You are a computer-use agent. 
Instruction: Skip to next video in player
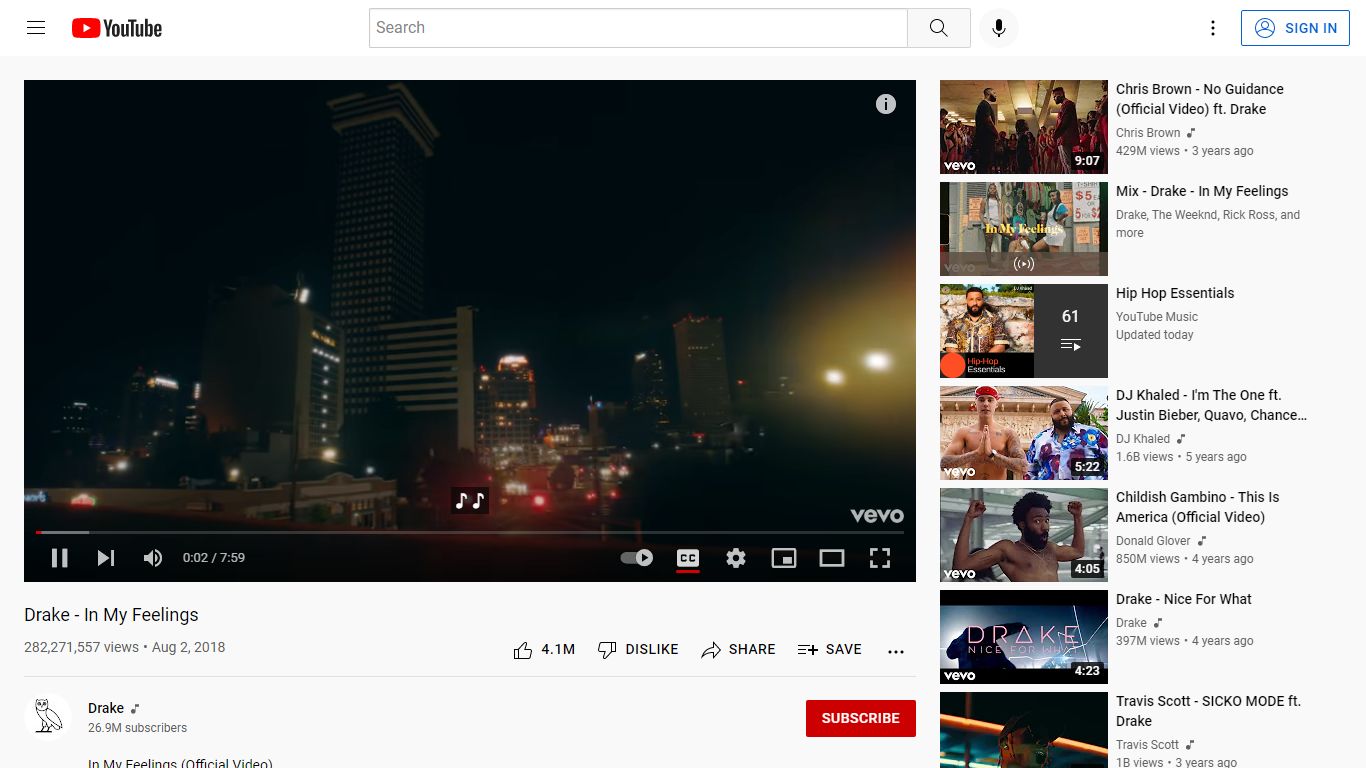(106, 558)
